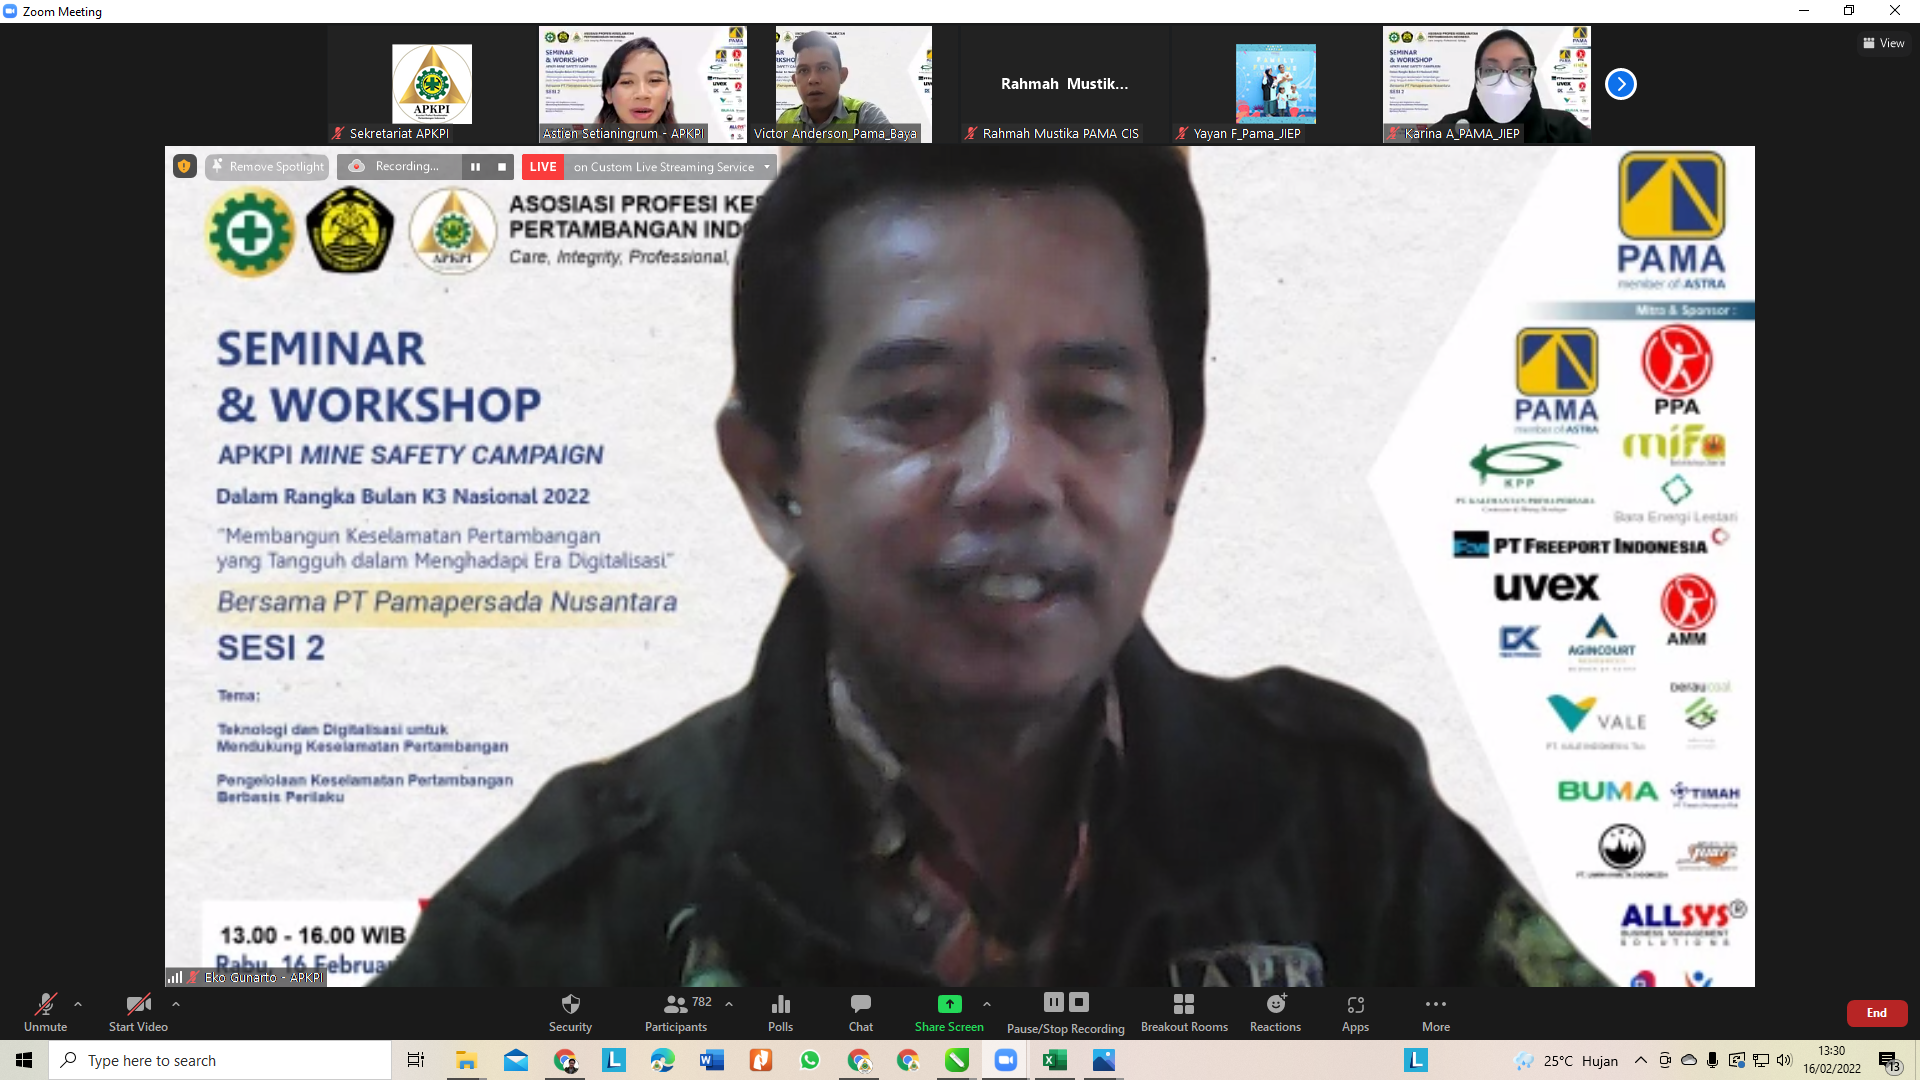Viewport: 1920px width, 1080px height.
Task: Show next participants with blue arrow
Action: [1620, 84]
